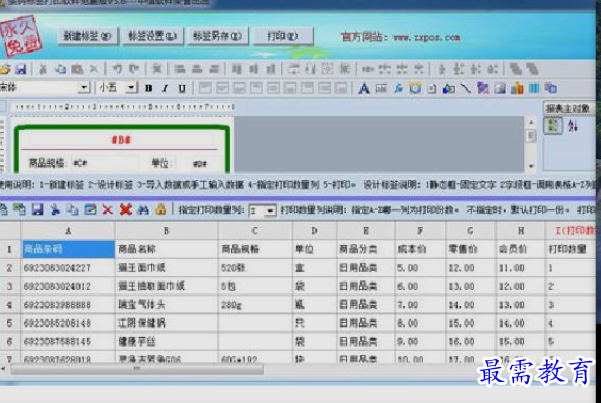Align text left in the top toolbar
Viewport: 601px width, 403px height.
[x=180, y=69]
